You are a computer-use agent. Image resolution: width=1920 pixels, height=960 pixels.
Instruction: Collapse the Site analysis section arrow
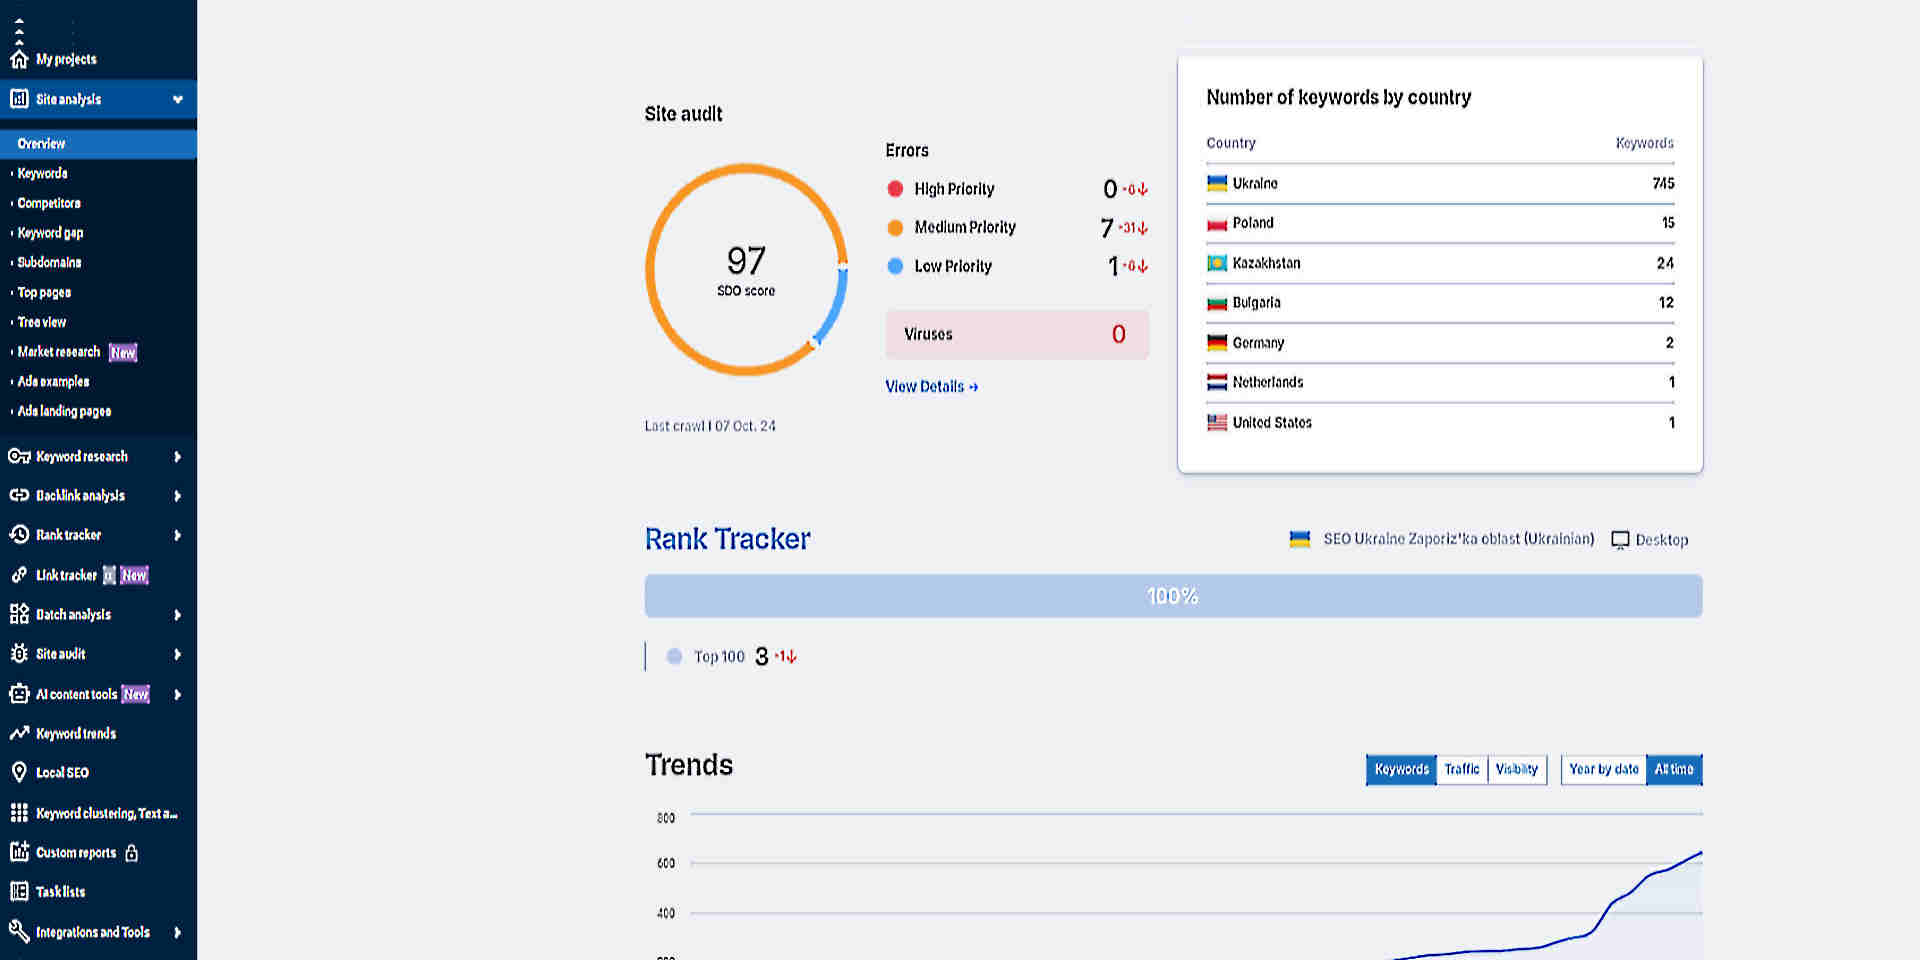[x=178, y=99]
